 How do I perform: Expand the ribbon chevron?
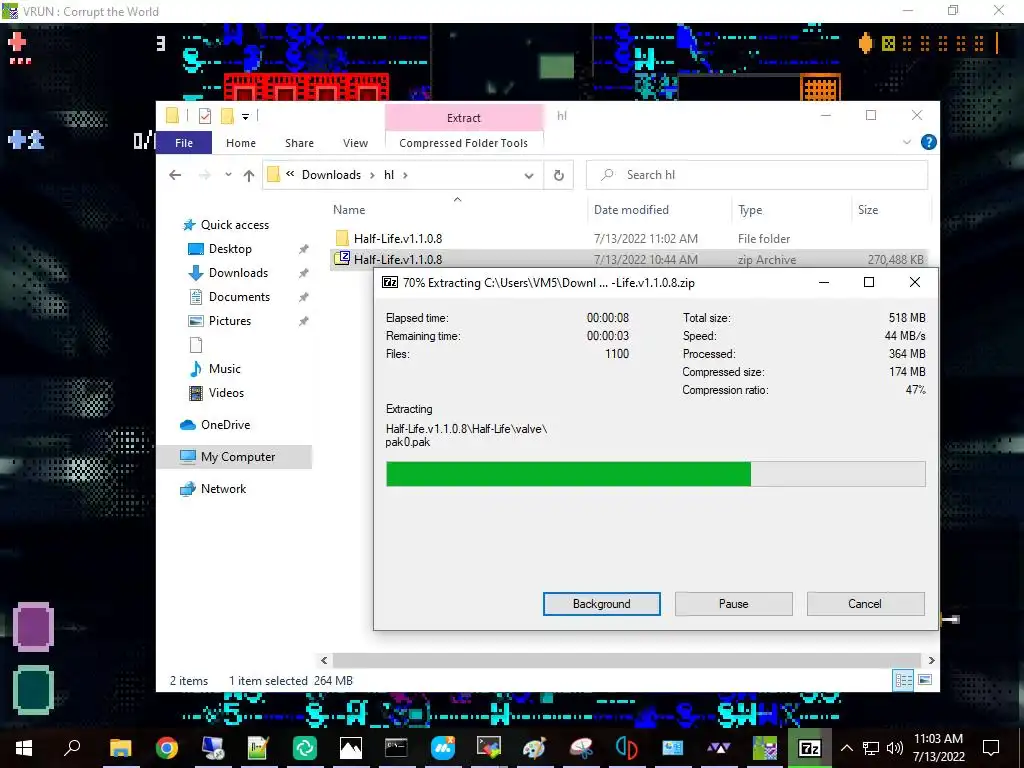point(906,142)
